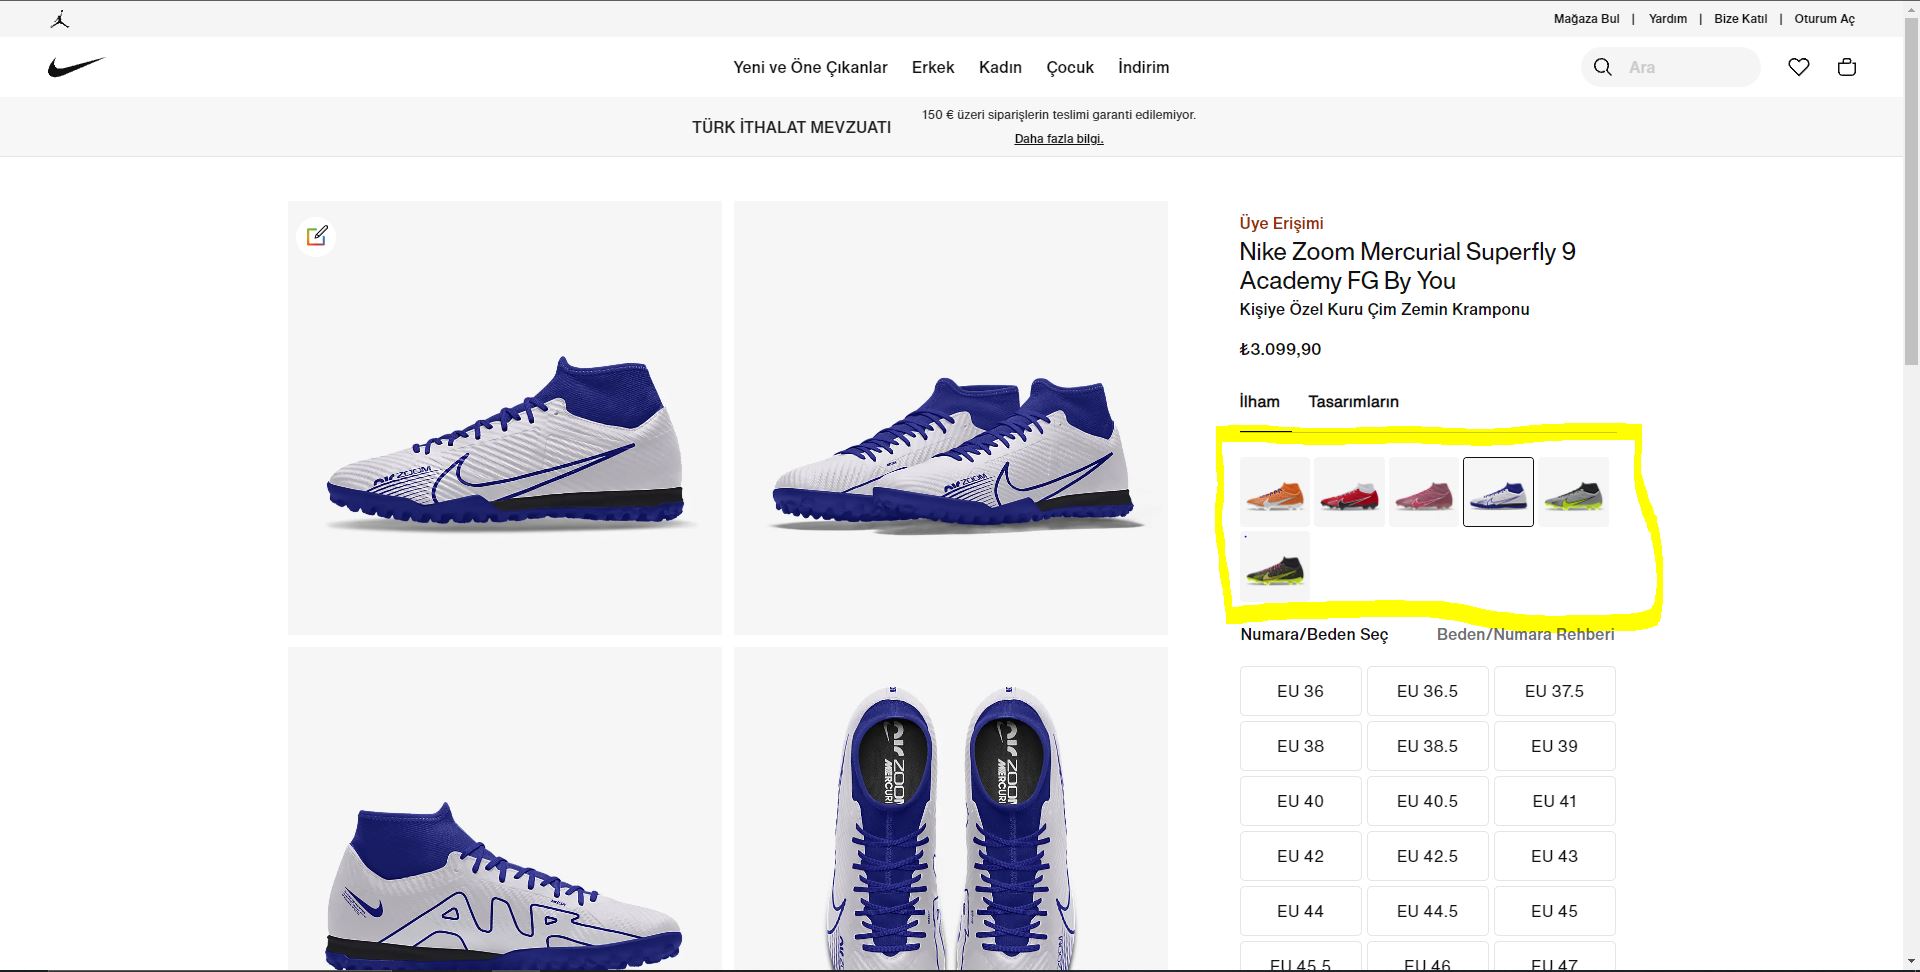This screenshot has height=972, width=1920.
Task: Click the product title Nike Zoom Mercurial Superfly 9
Action: point(1407,266)
